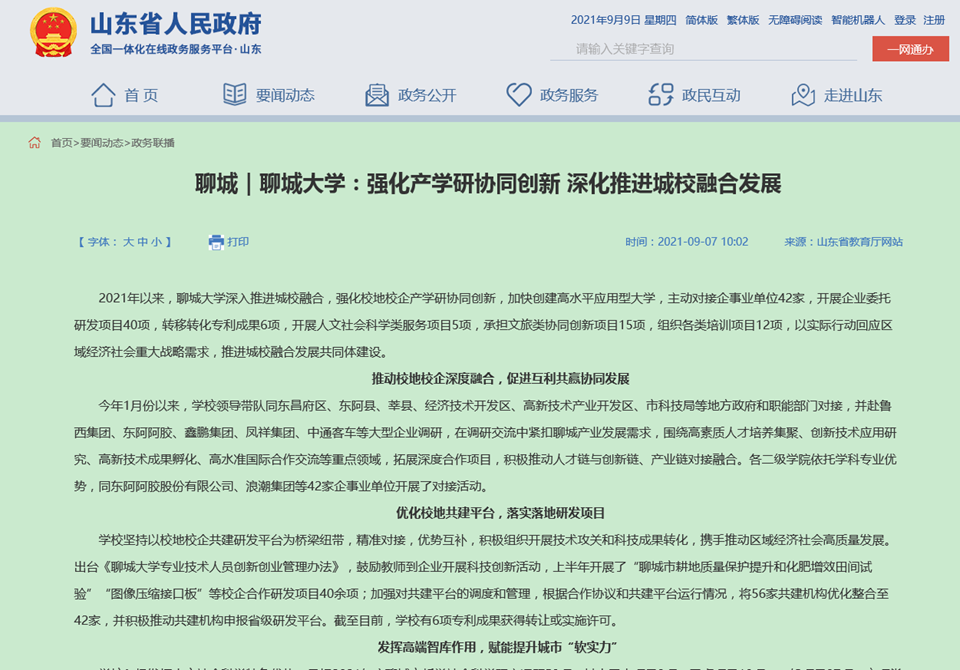Click the 登录 login link
Viewport: 960px width, 670px height.
tap(904, 20)
